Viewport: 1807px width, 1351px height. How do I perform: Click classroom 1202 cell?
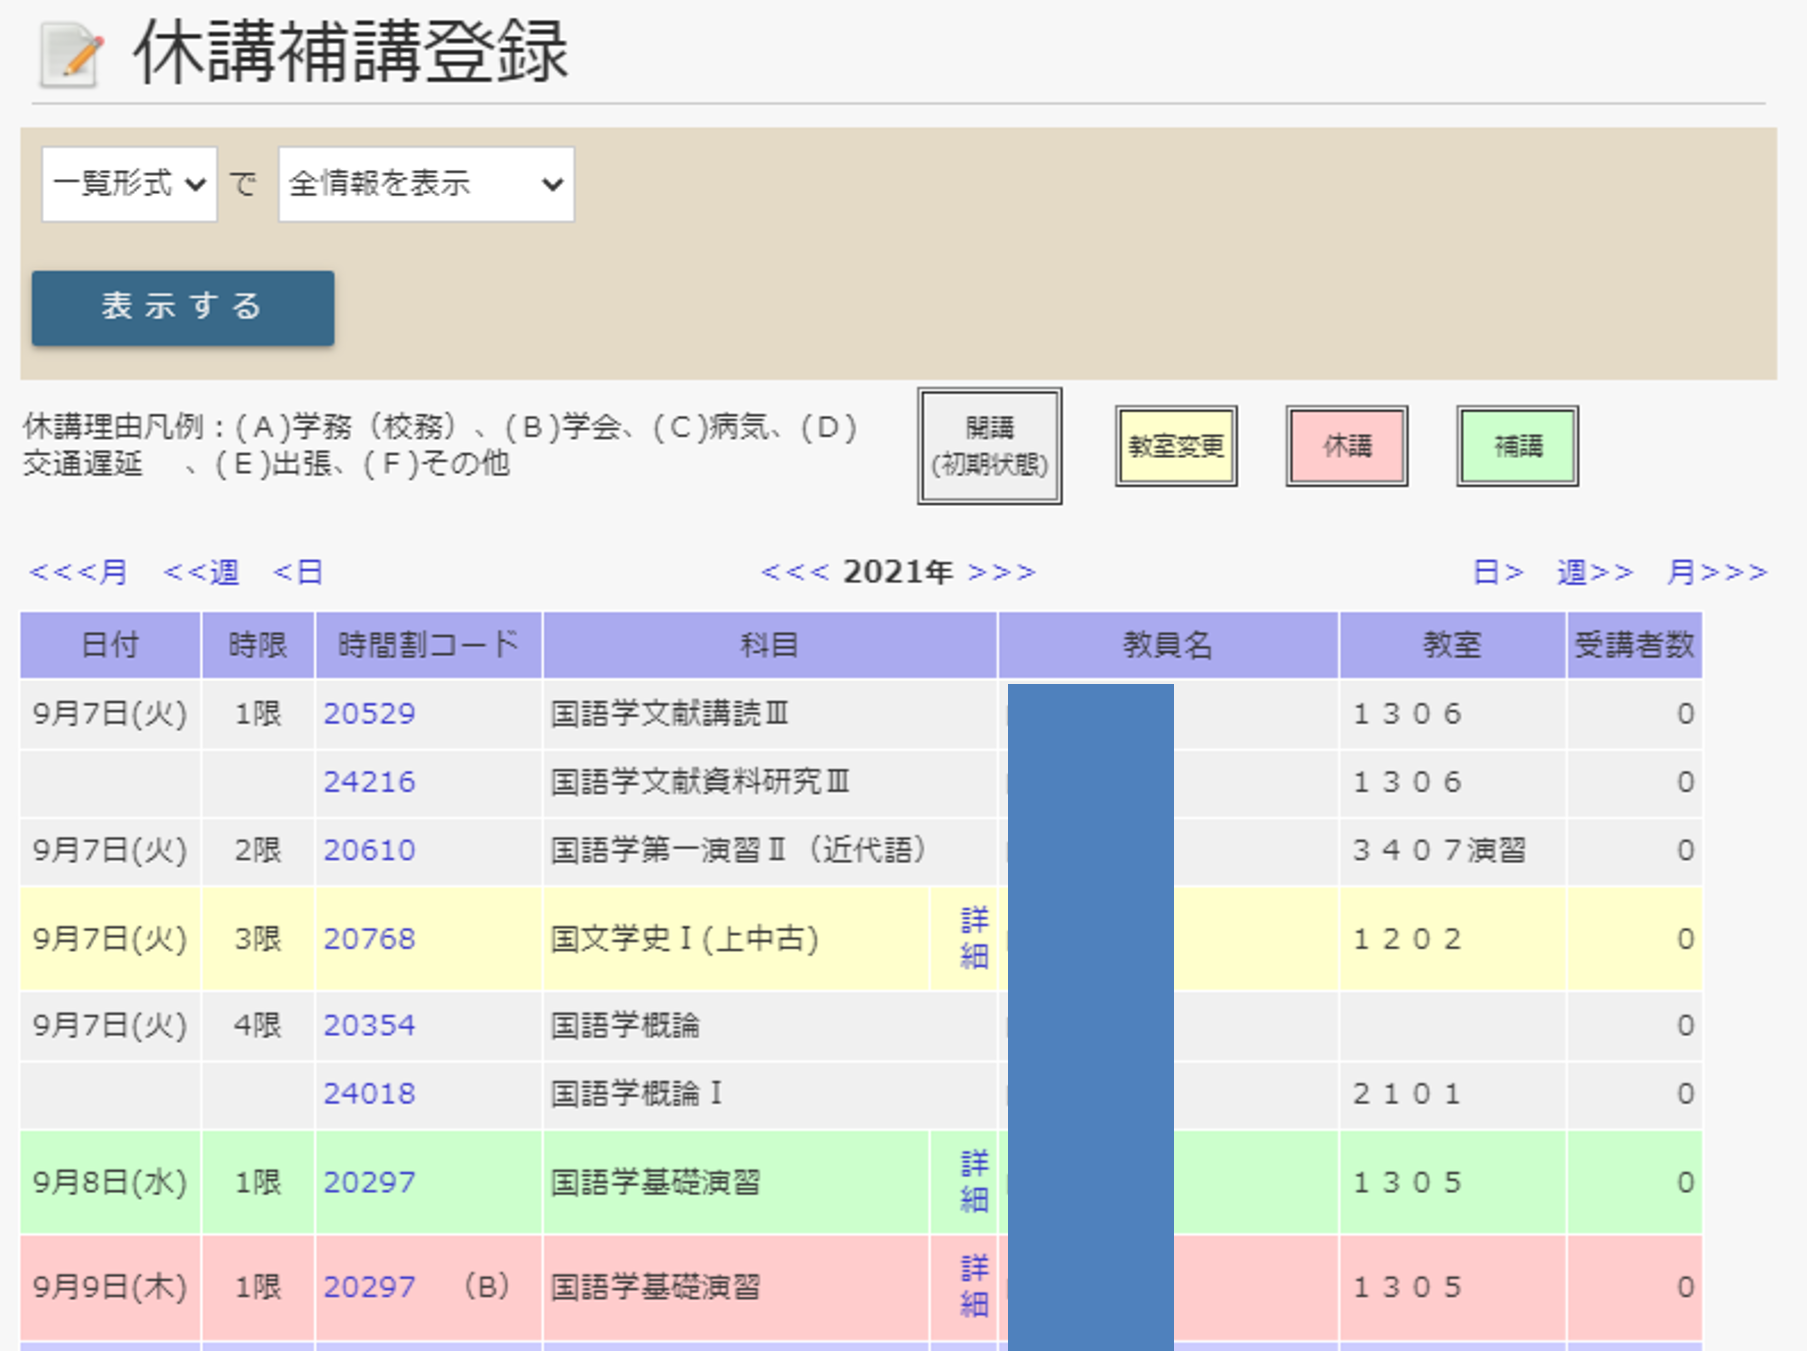(x=1453, y=939)
